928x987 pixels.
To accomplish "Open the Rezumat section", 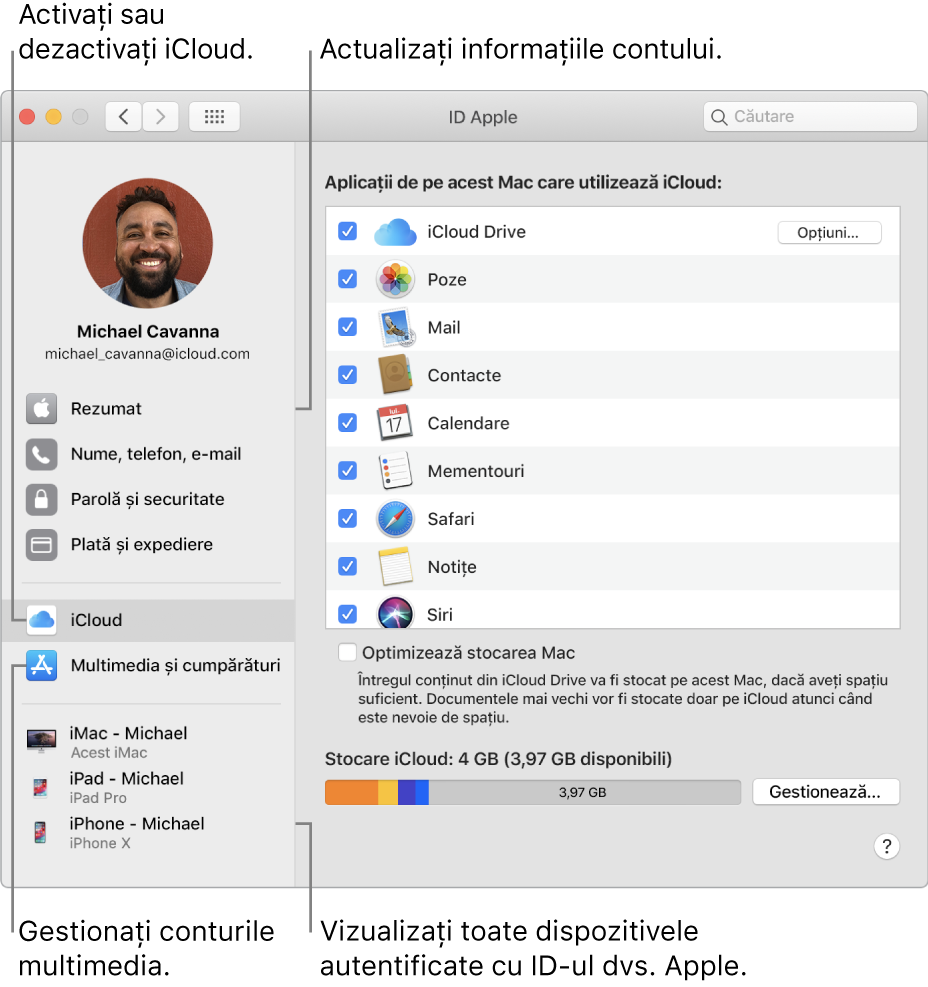I will 149,409.
